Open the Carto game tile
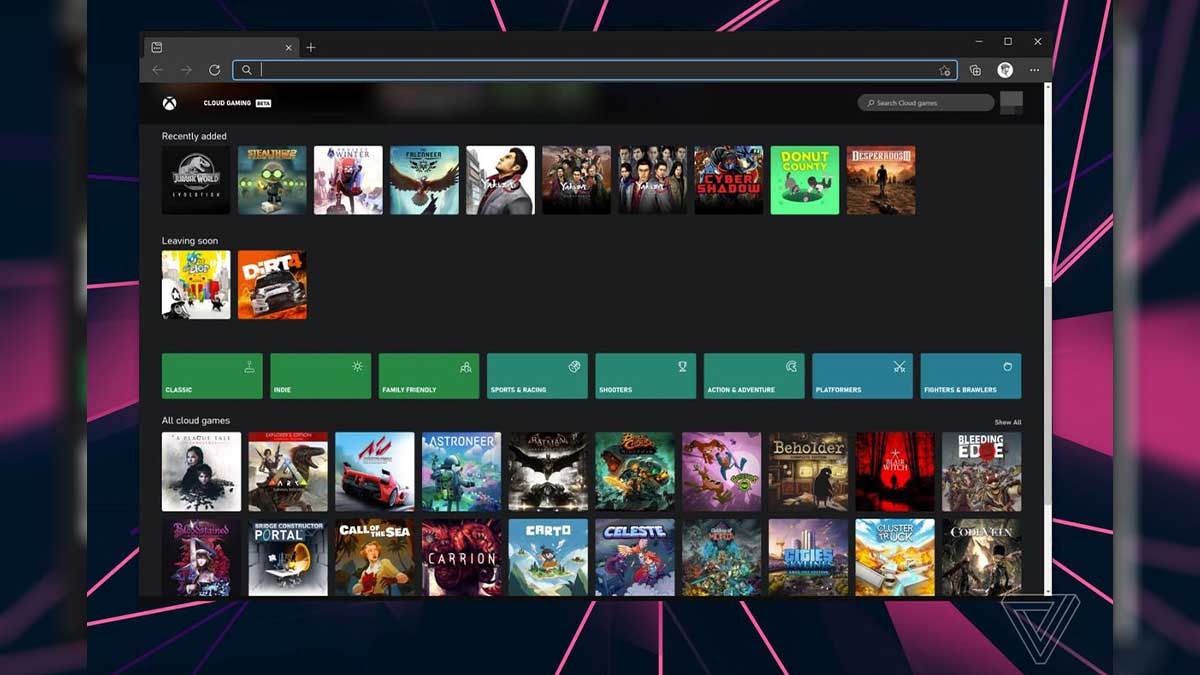Screen dimensions: 1200x675 click(x=548, y=558)
